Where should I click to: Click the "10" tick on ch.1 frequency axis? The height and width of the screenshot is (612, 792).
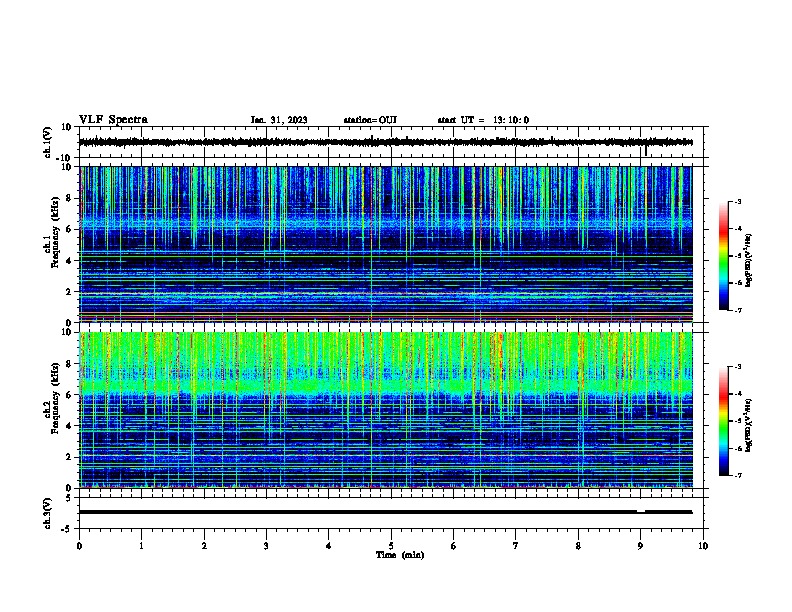pyautogui.click(x=67, y=167)
